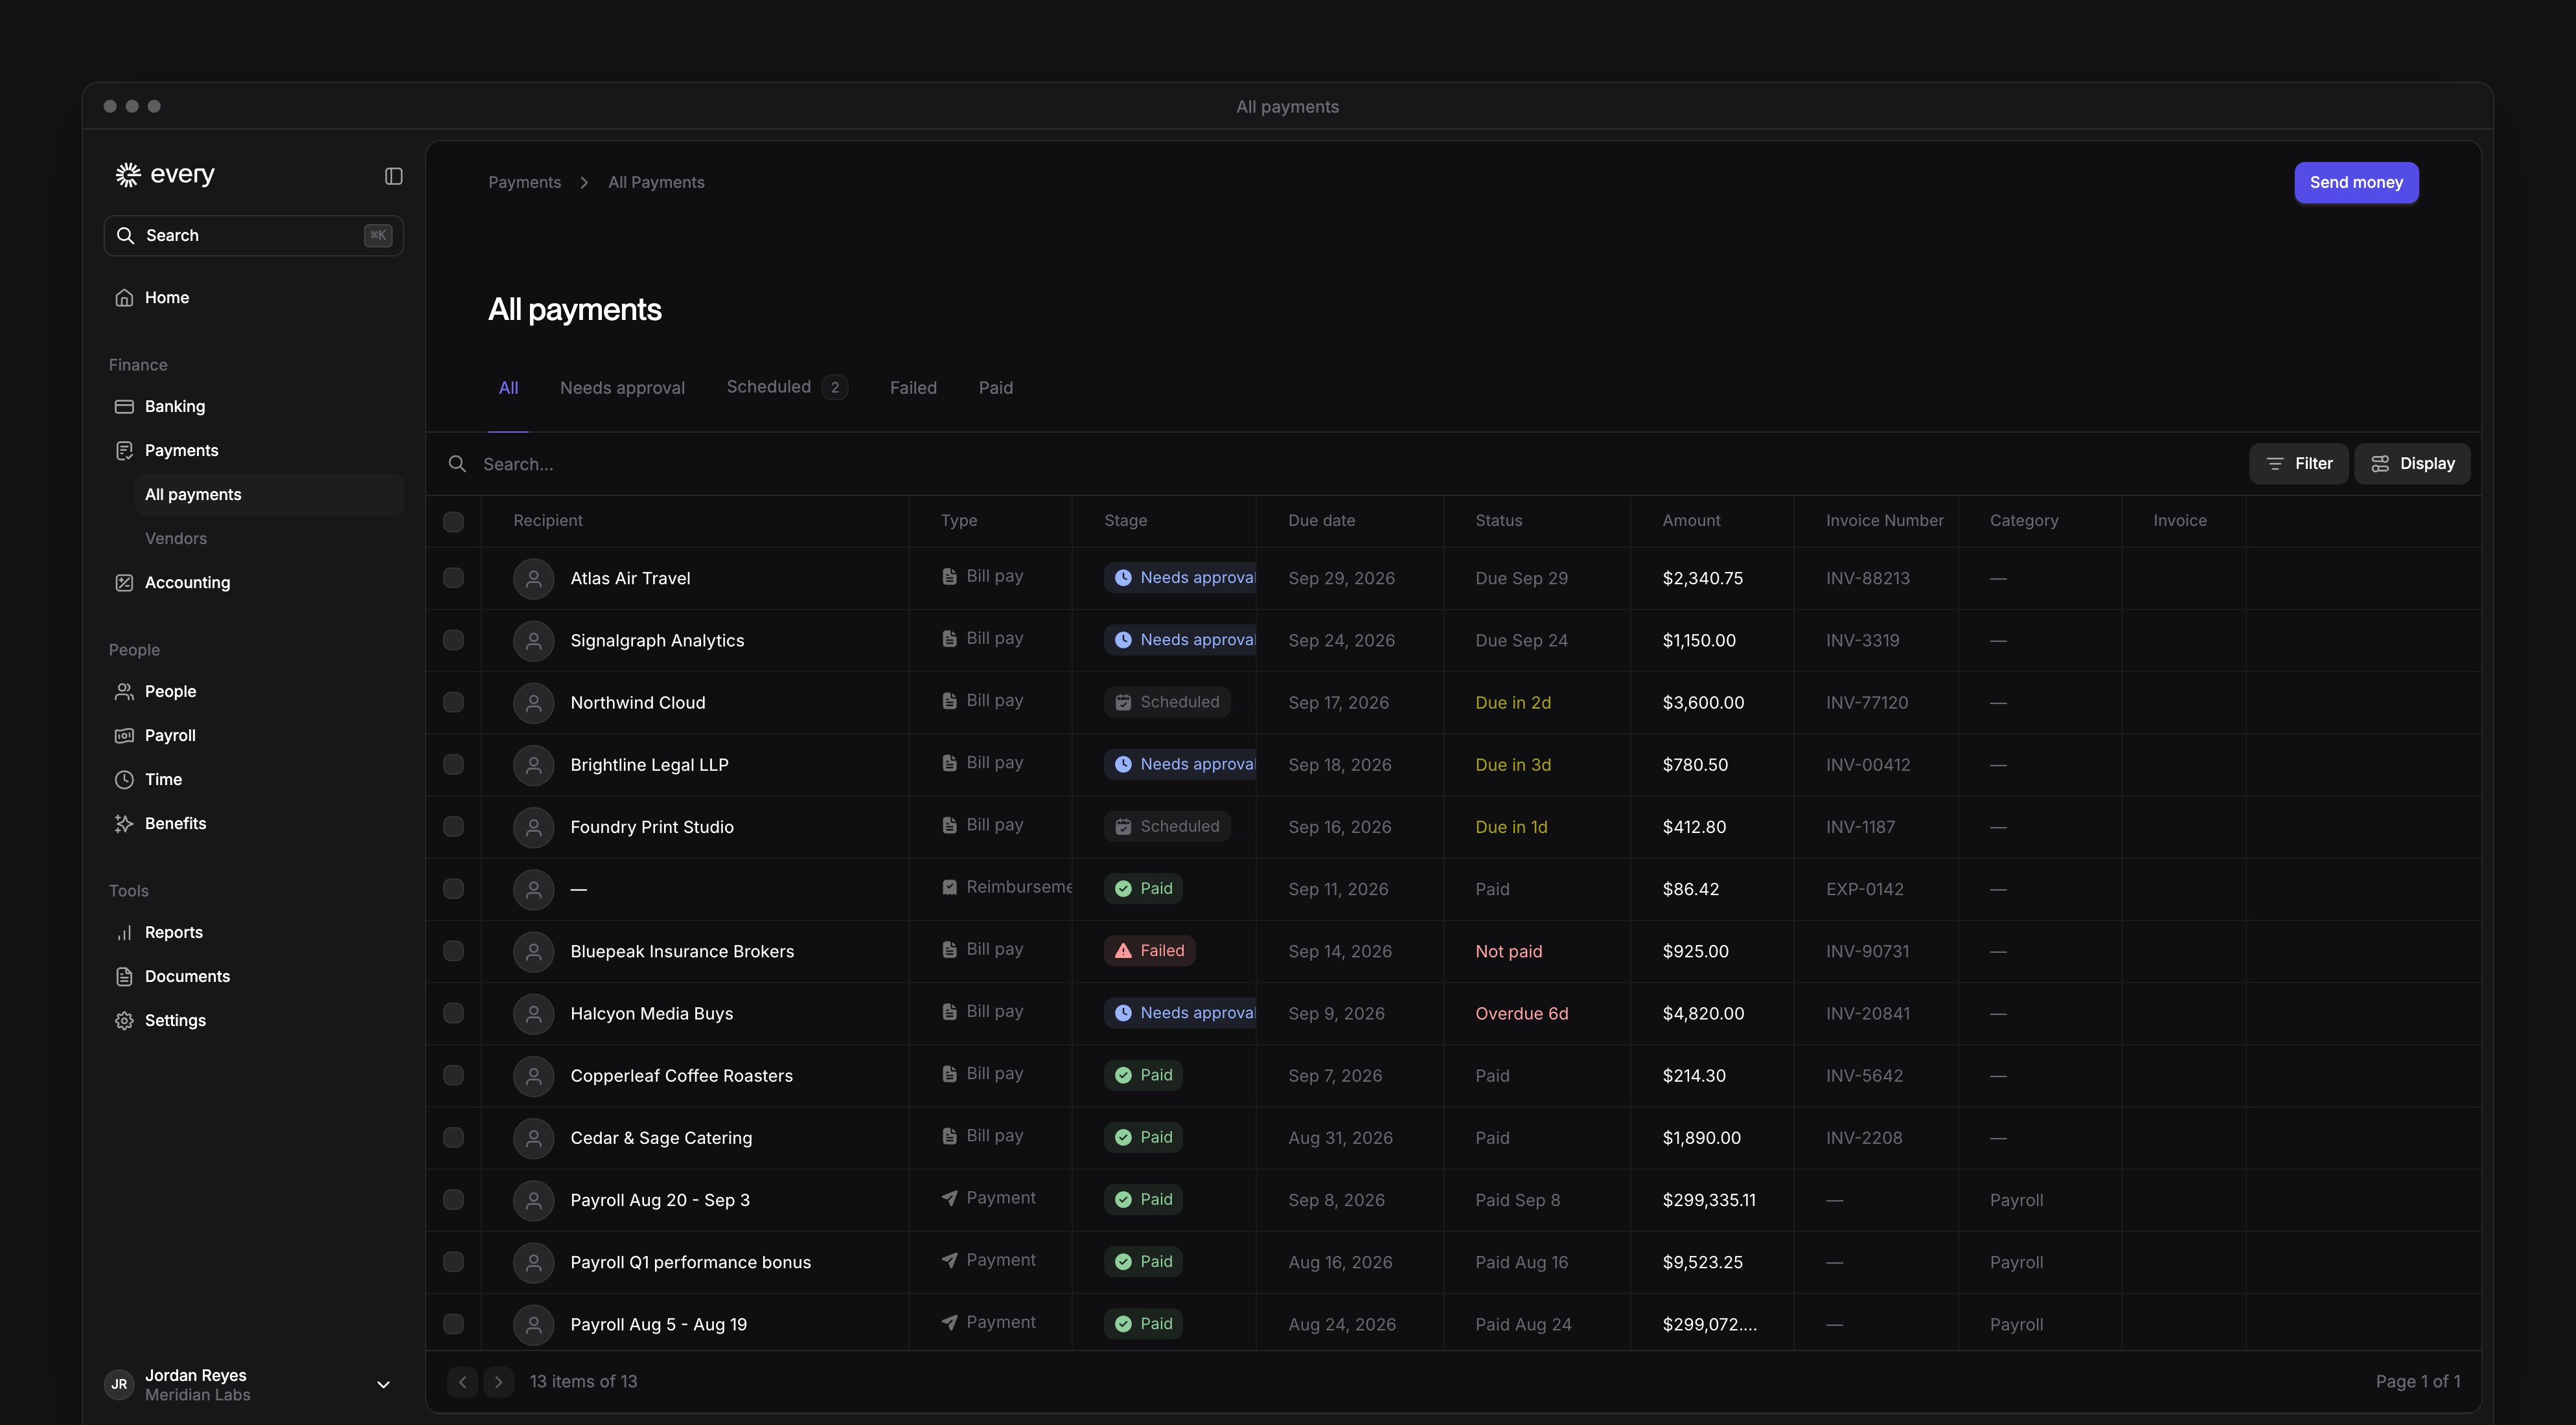The width and height of the screenshot is (2576, 1425).
Task: Open the Signalgraph Analytics row
Action: [x=1453, y=640]
